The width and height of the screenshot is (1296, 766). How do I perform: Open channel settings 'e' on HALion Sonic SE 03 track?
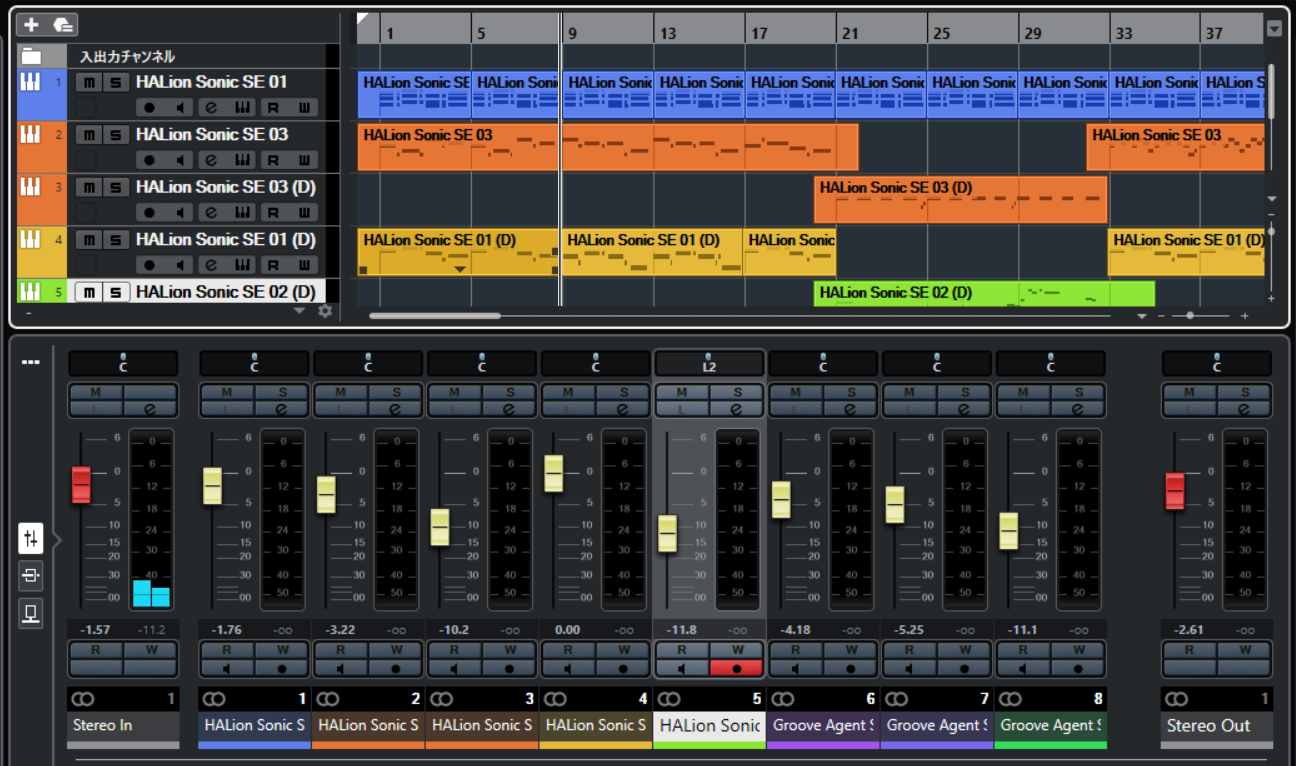211,160
